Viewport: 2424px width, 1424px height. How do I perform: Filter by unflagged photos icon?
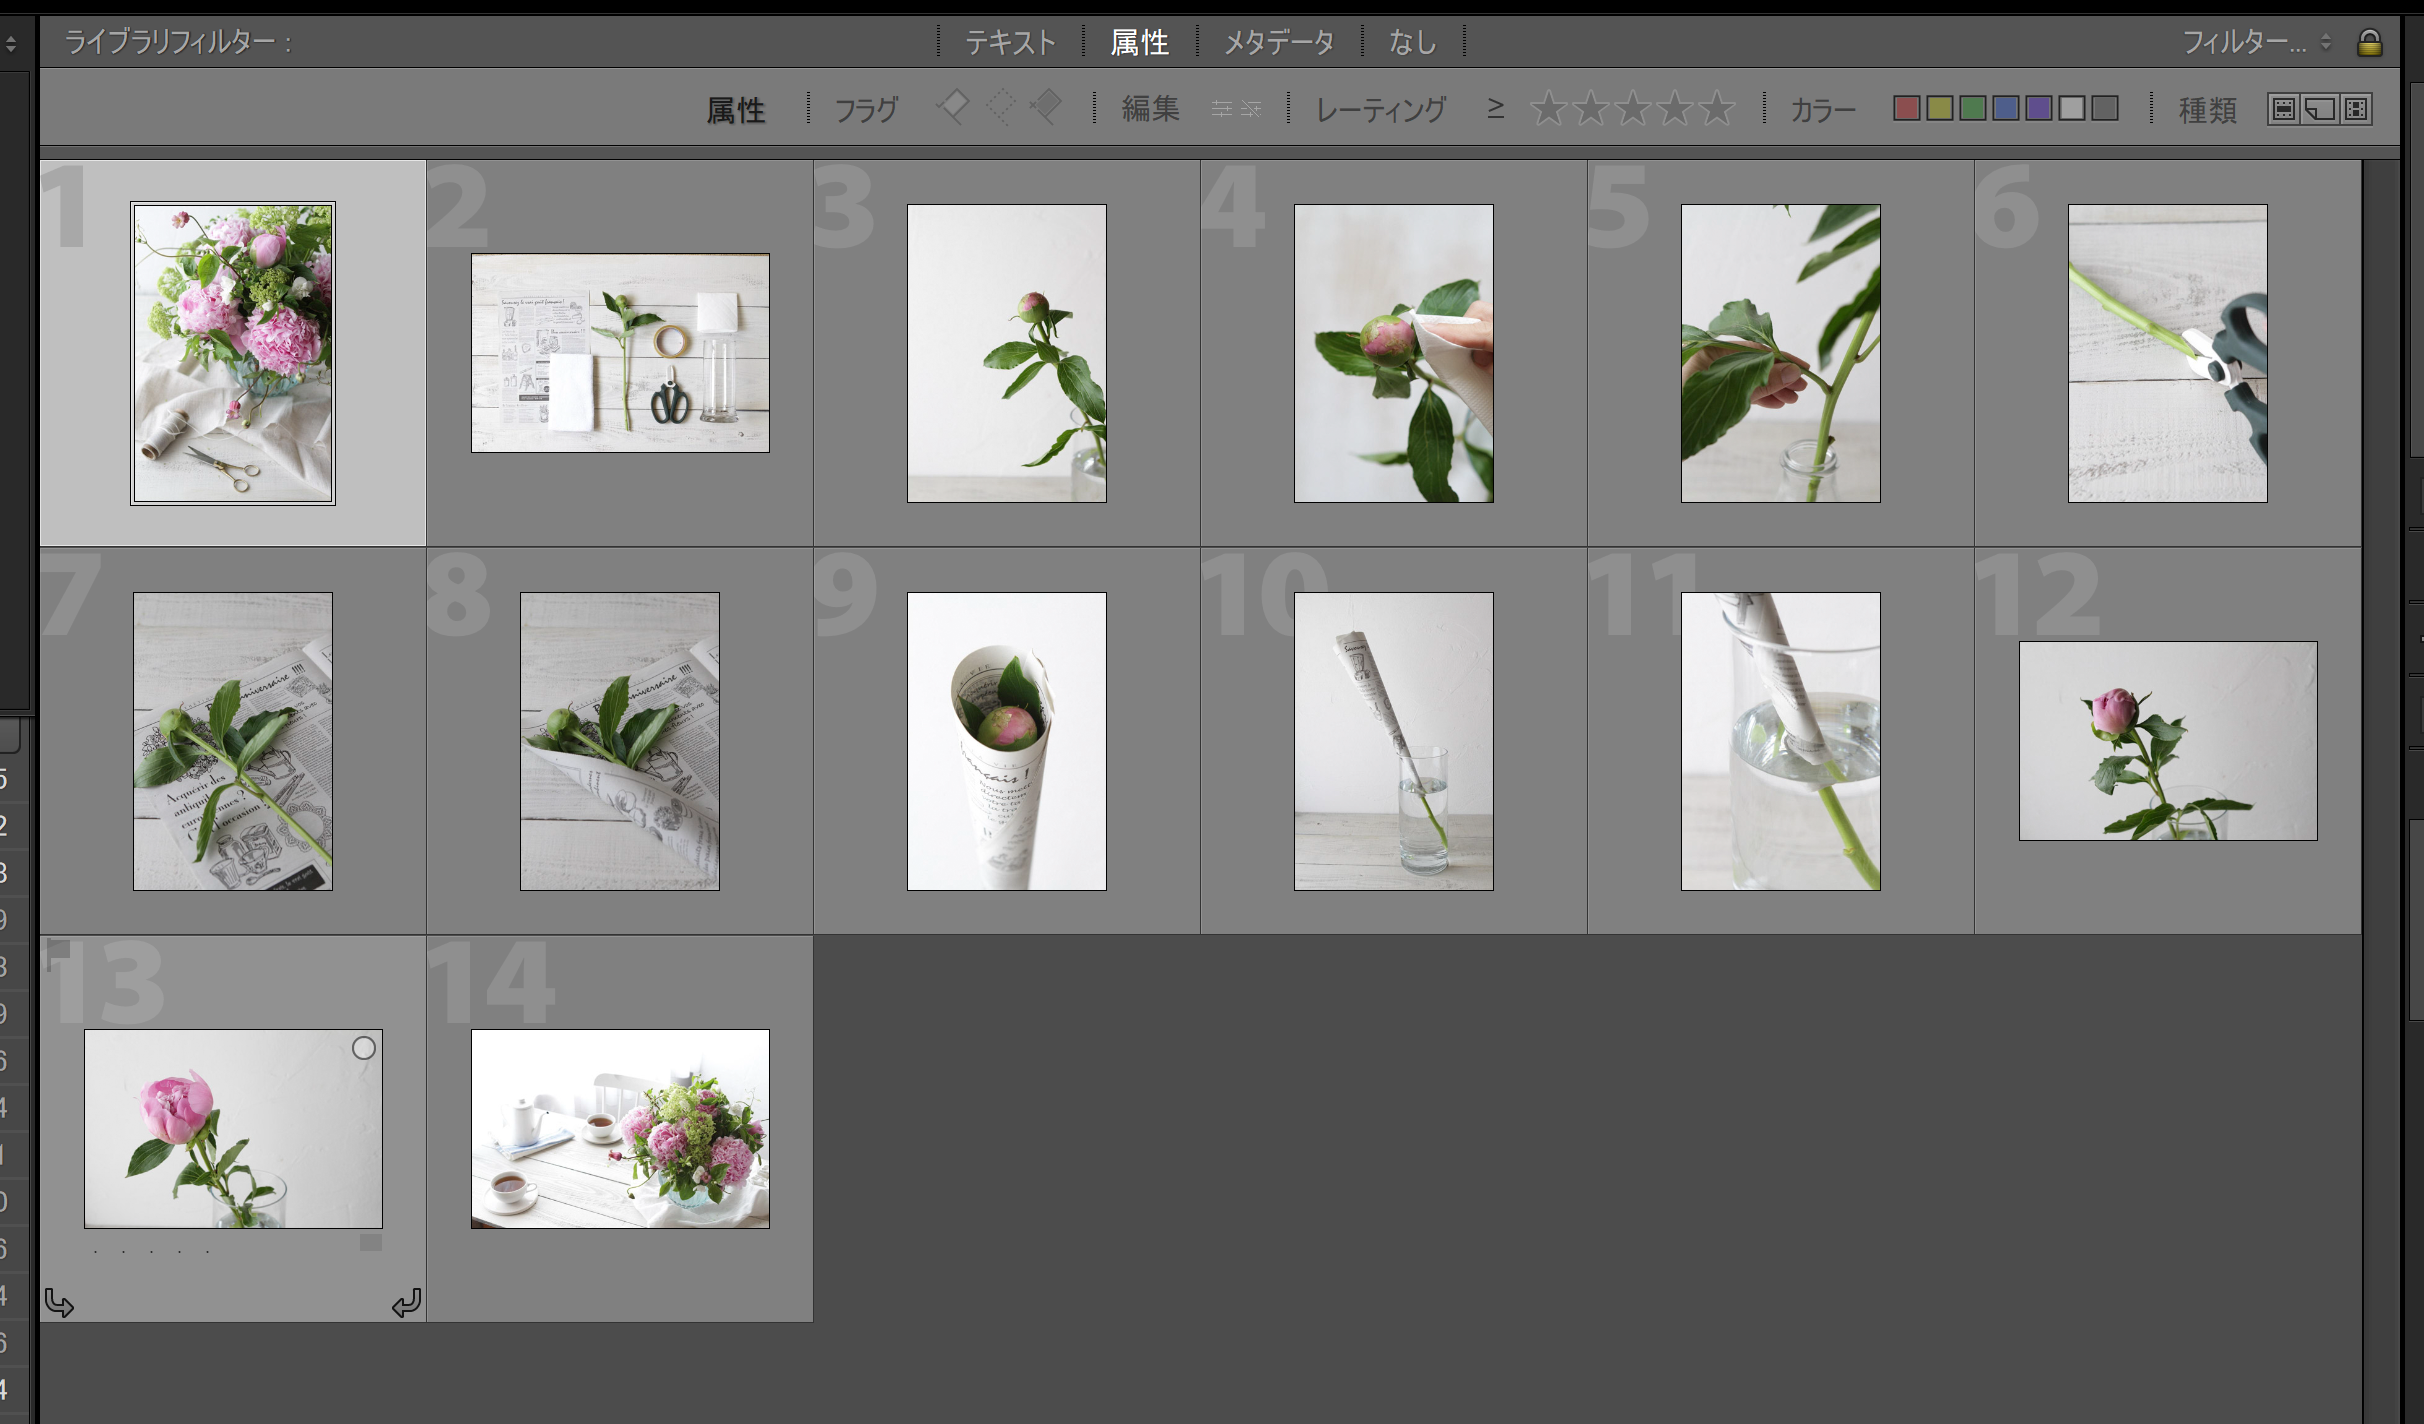[x=1000, y=107]
